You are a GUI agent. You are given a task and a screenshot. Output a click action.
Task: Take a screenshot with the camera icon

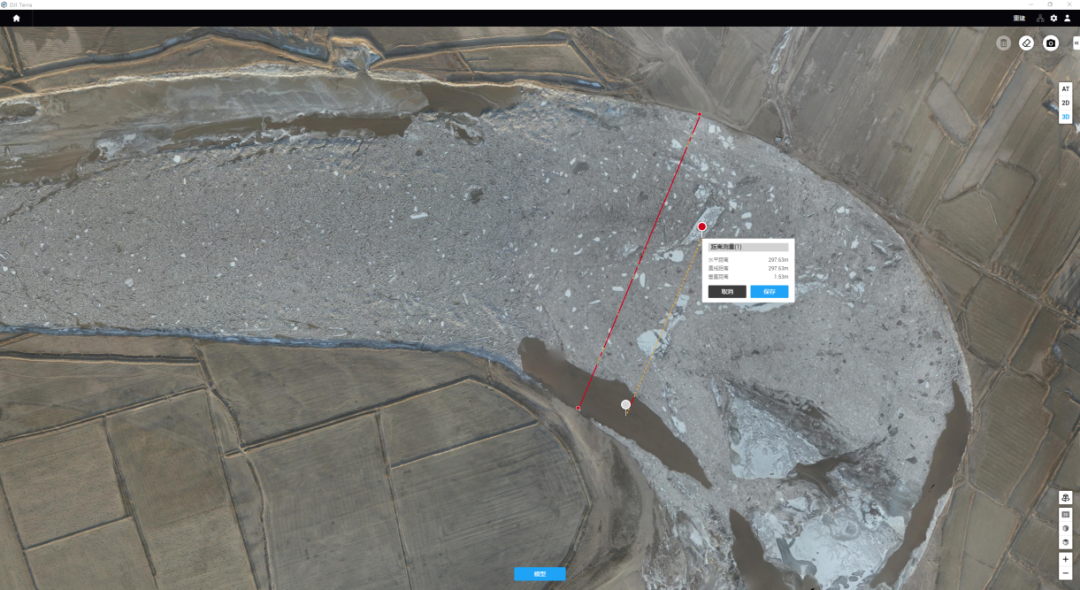1051,43
